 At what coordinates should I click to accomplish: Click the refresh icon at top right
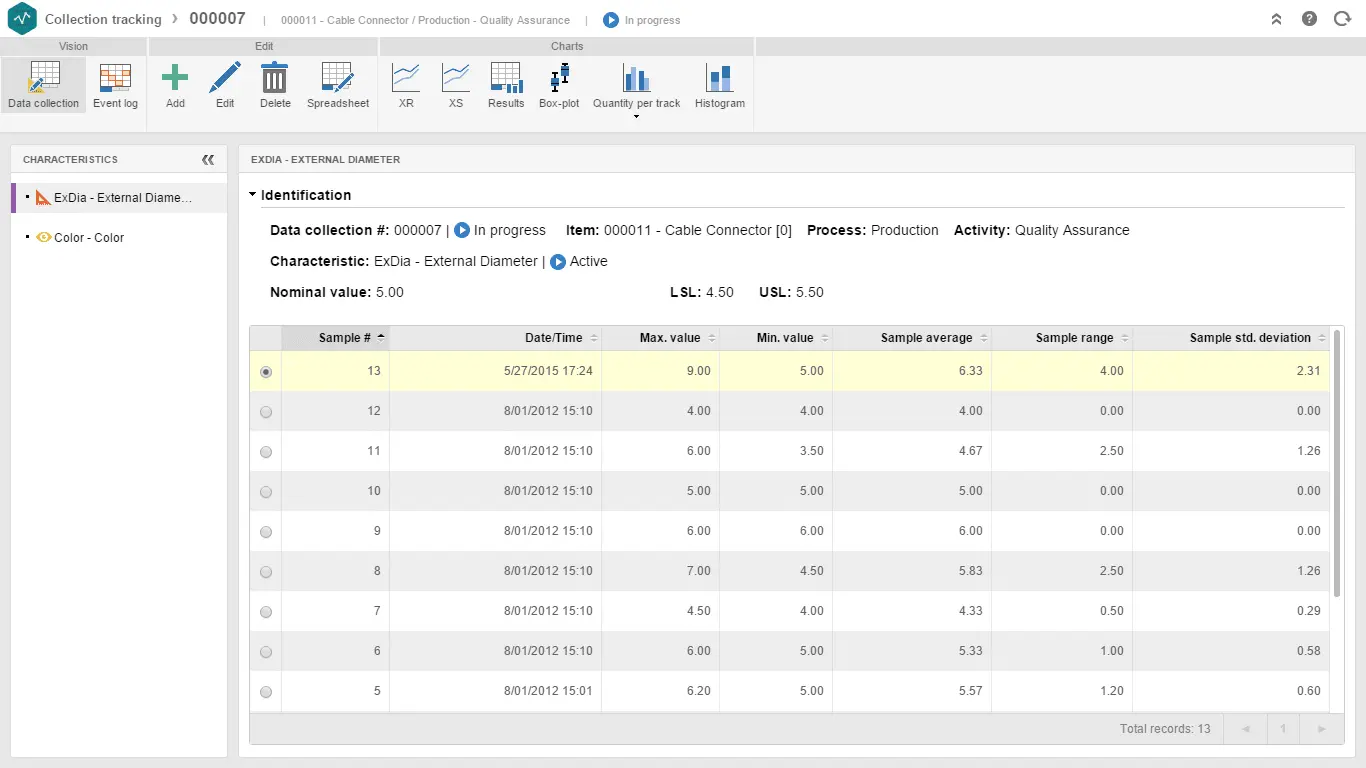pyautogui.click(x=1342, y=19)
